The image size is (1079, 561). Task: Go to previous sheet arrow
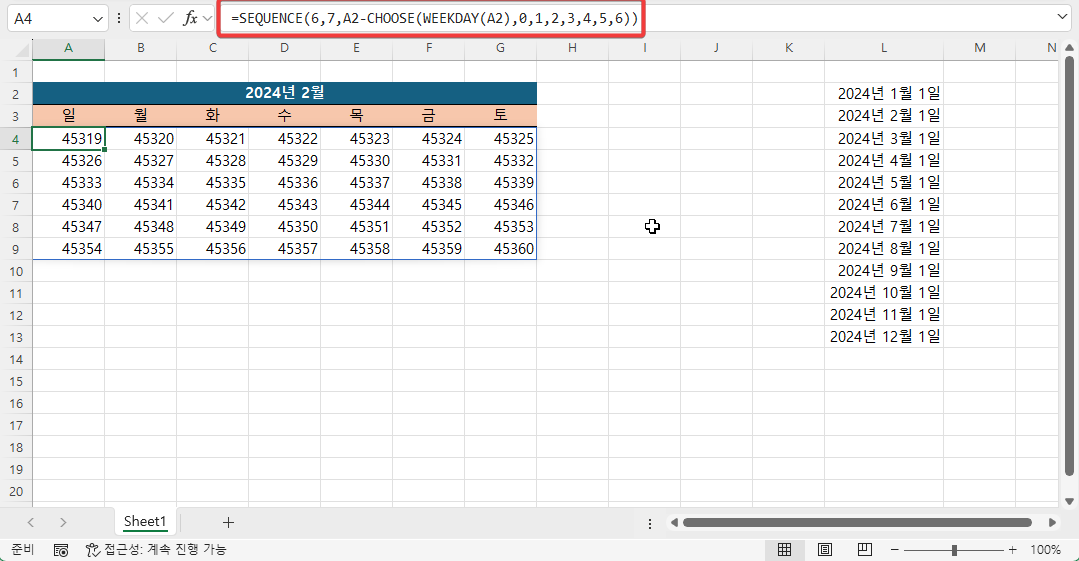coord(30,522)
